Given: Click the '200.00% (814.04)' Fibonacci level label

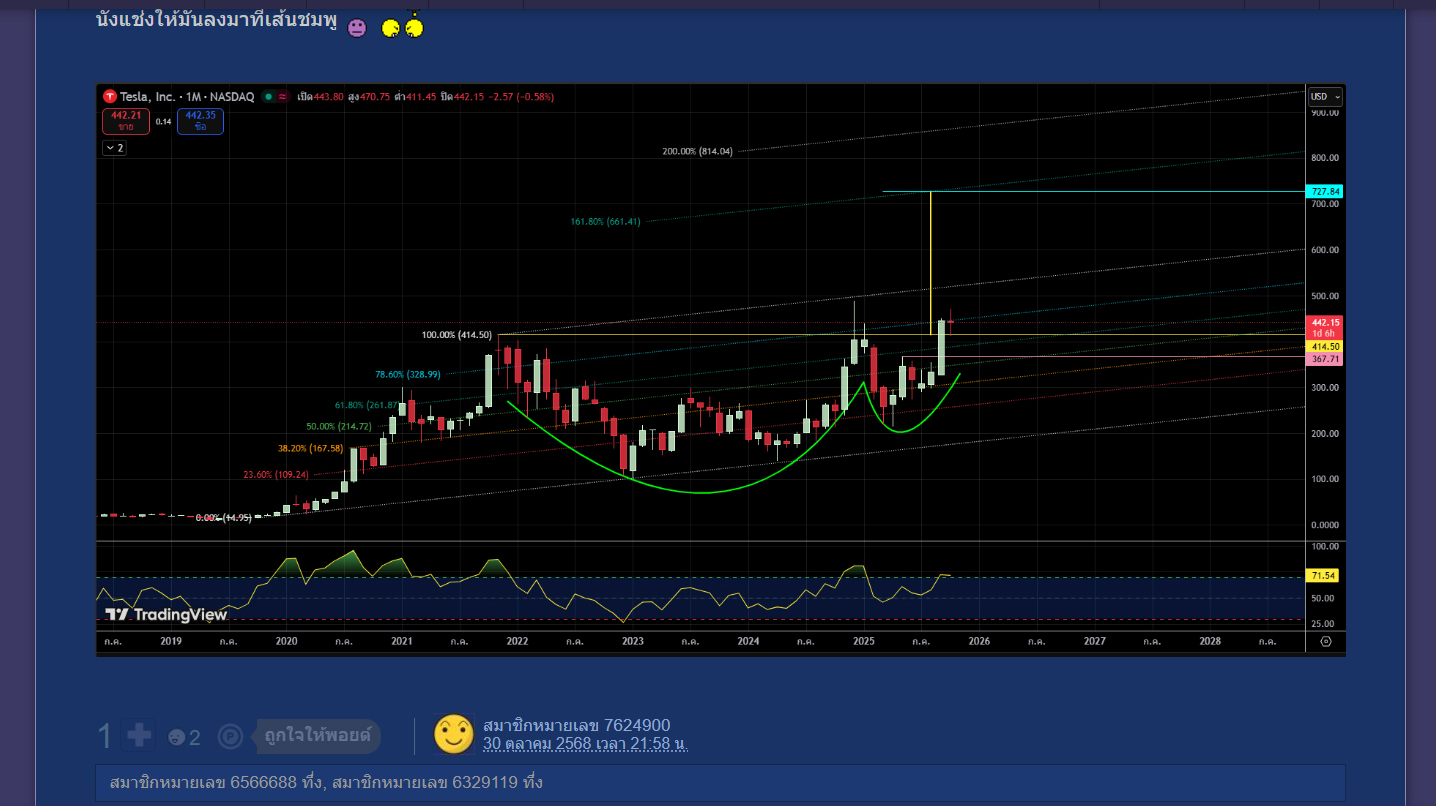Looking at the screenshot, I should pos(697,152).
